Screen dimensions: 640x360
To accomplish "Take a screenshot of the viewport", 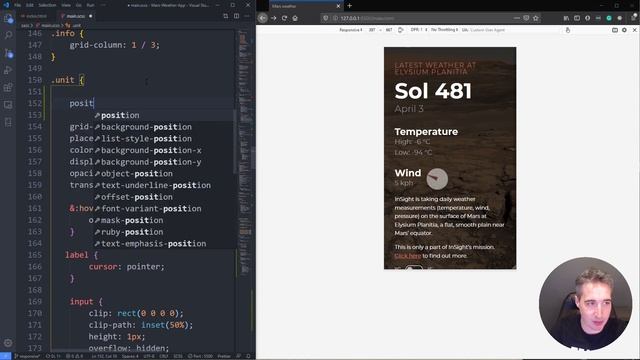I will (x=615, y=30).
